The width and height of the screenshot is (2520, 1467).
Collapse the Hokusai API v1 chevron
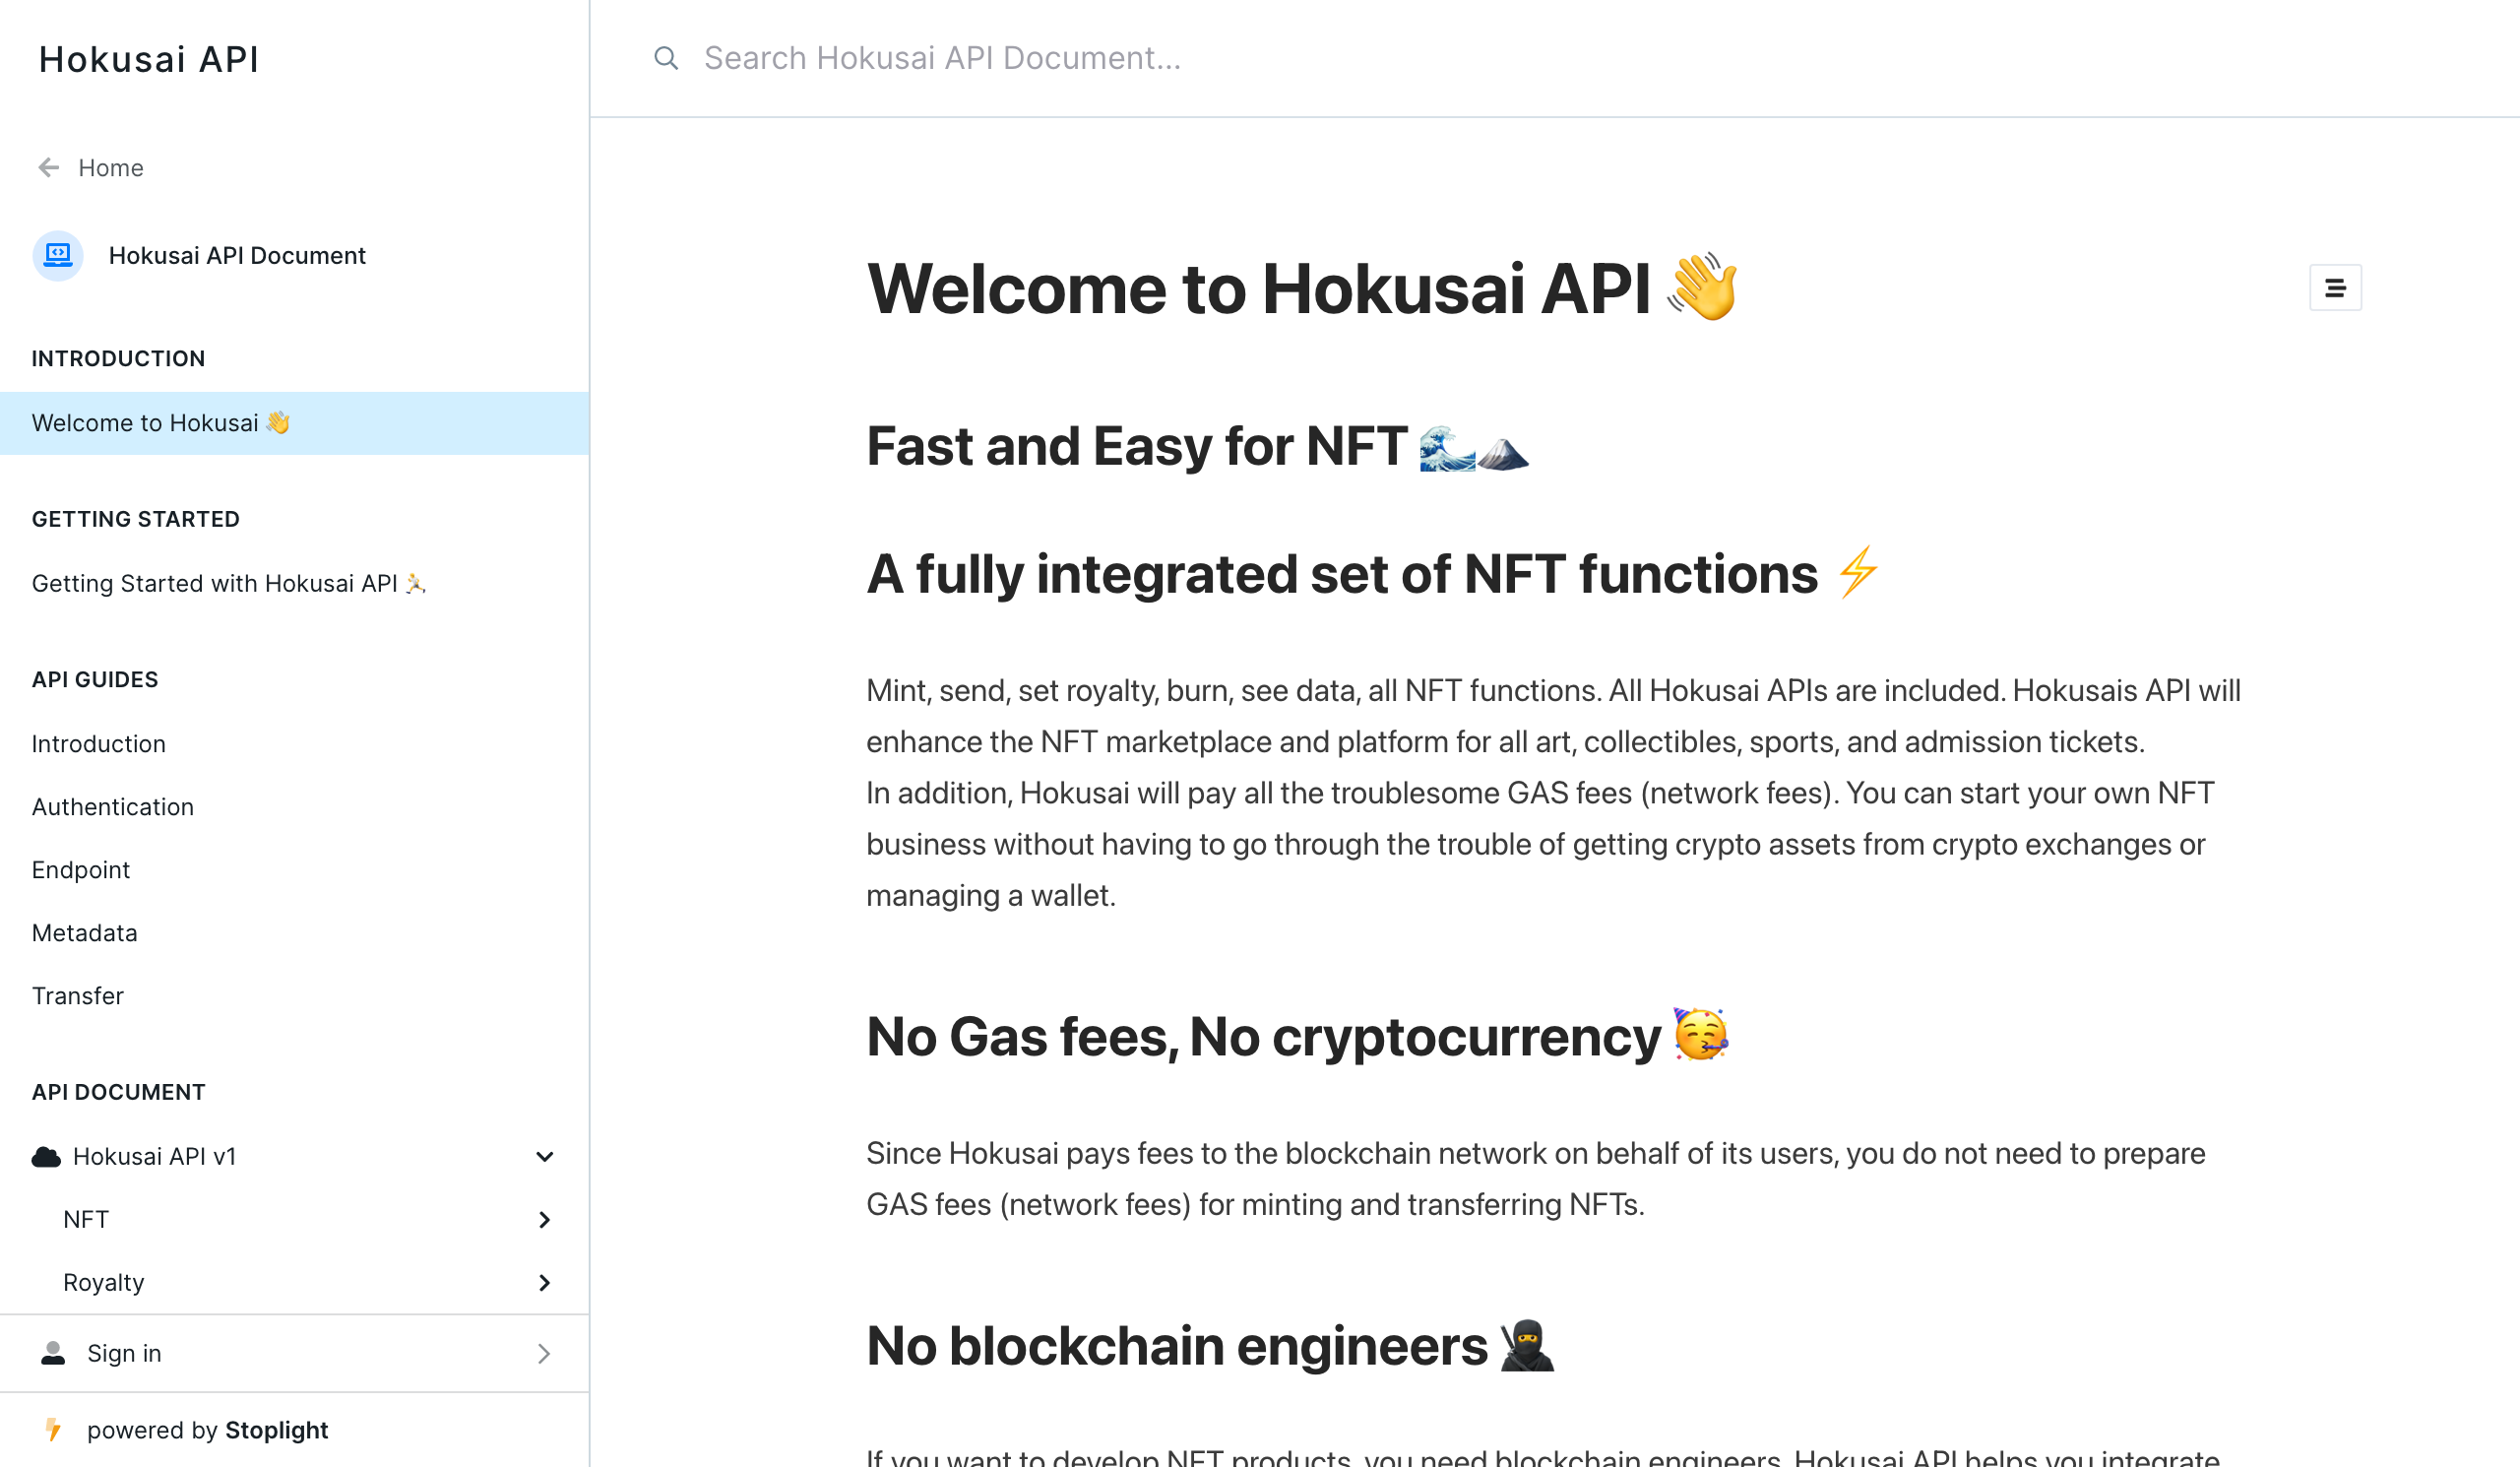[x=544, y=1156]
